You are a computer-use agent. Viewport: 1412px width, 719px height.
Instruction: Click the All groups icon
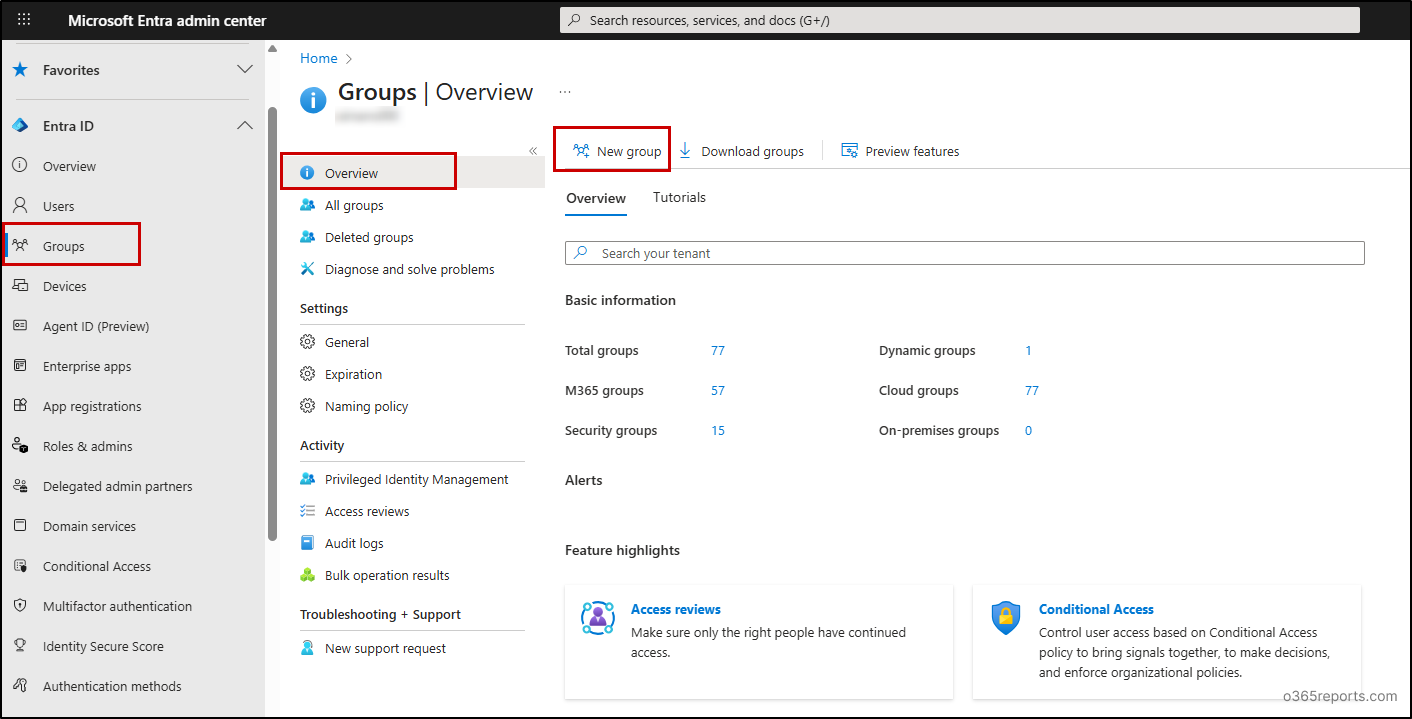point(308,205)
